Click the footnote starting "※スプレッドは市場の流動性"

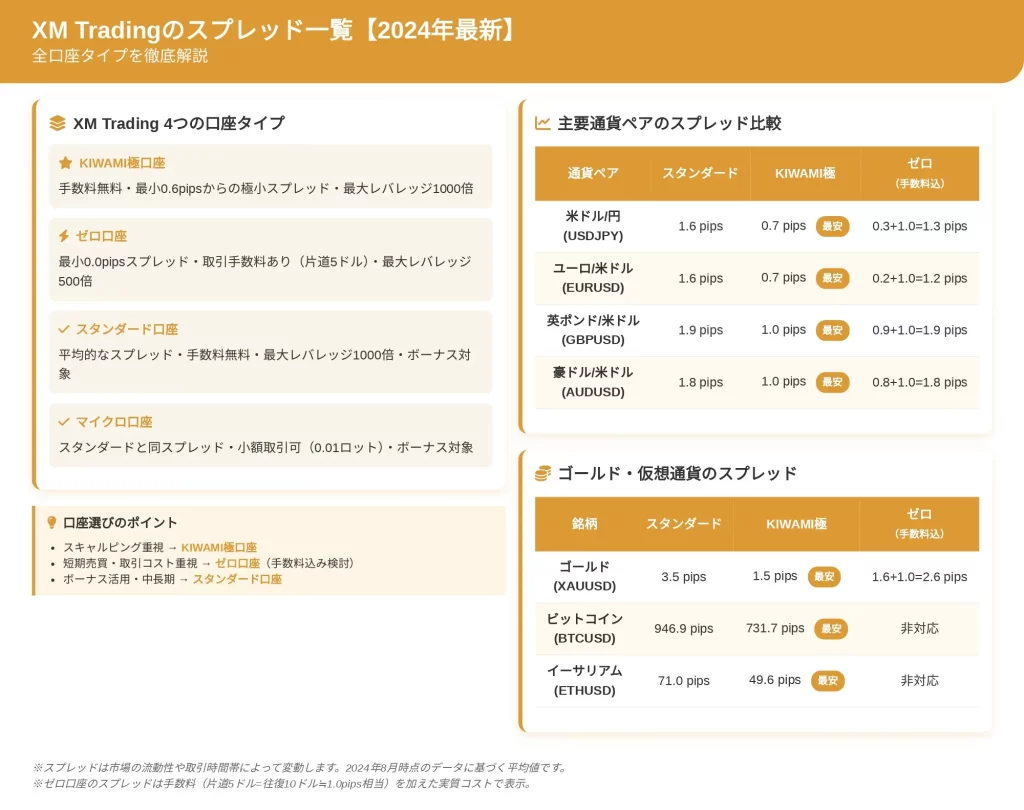[x=300, y=768]
